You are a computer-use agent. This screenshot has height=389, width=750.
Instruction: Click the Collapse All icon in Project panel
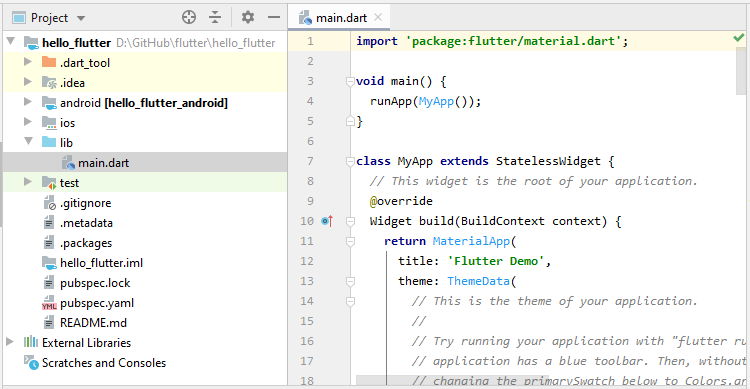[x=215, y=17]
